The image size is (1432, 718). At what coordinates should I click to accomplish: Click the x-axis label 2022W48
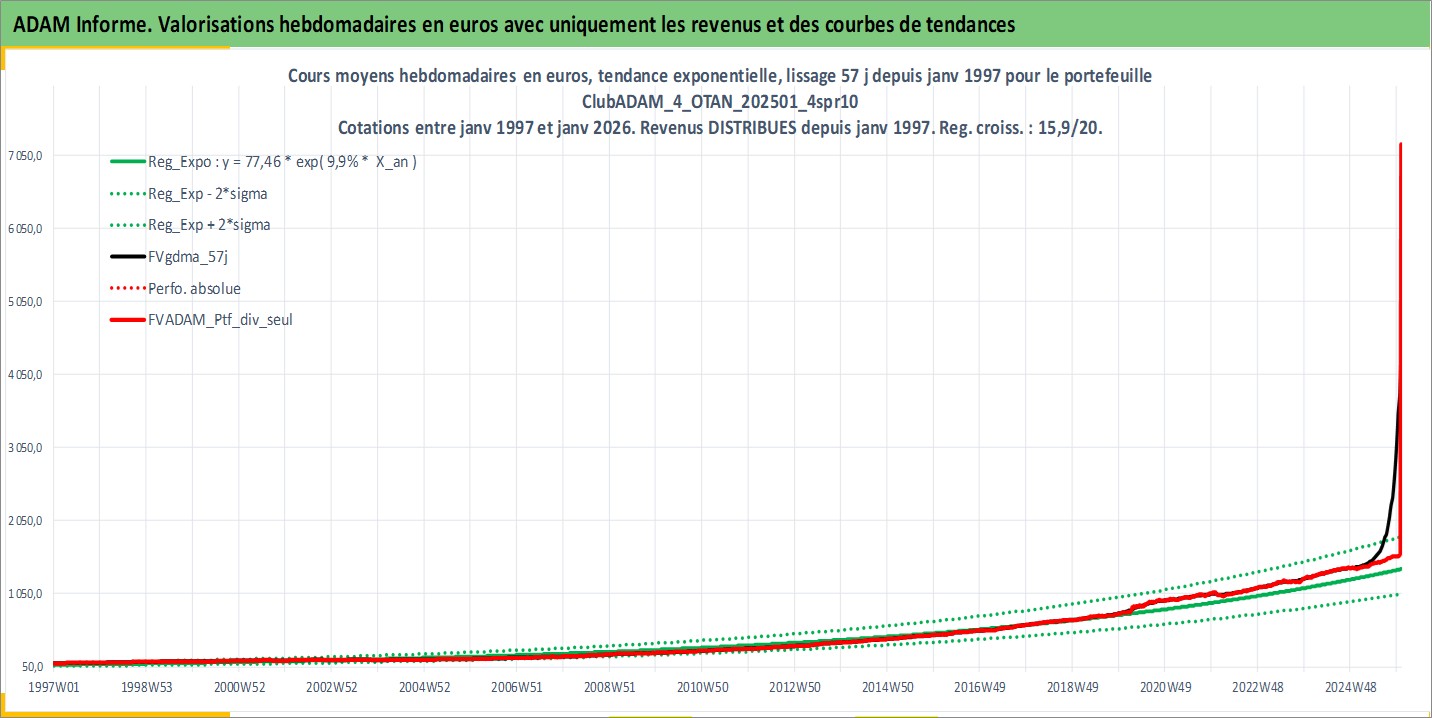[1257, 687]
